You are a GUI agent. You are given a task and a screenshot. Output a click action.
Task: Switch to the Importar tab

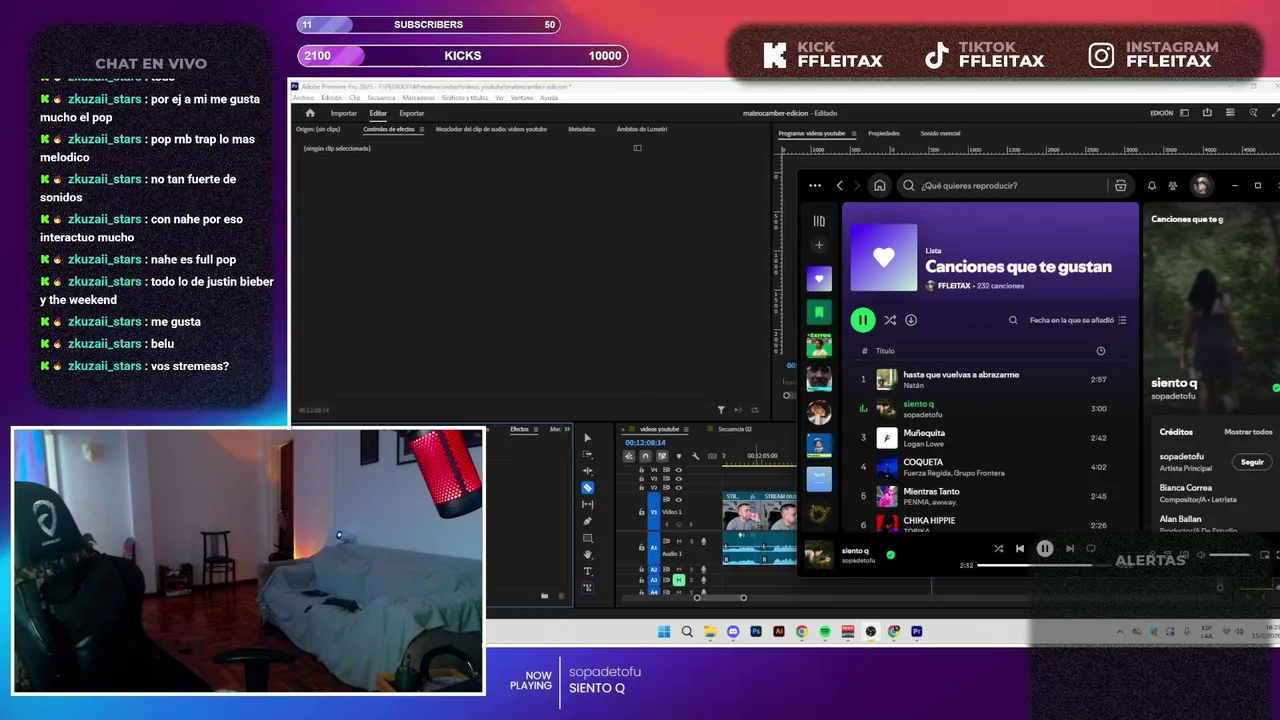[344, 113]
